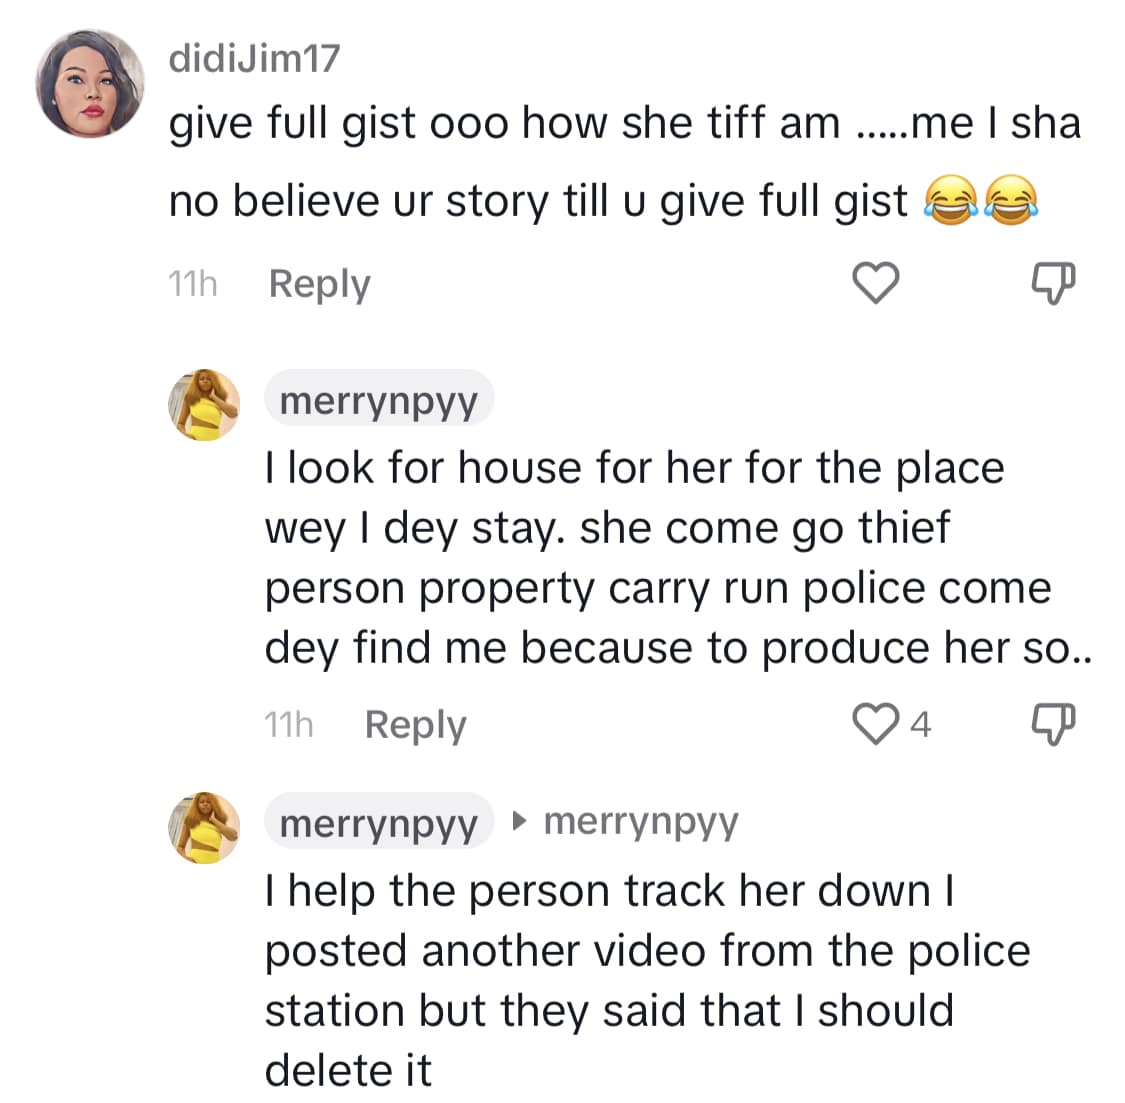Dislike didiJim17's comment with the thumbs-down icon
The image size is (1125, 1103).
click(1053, 283)
